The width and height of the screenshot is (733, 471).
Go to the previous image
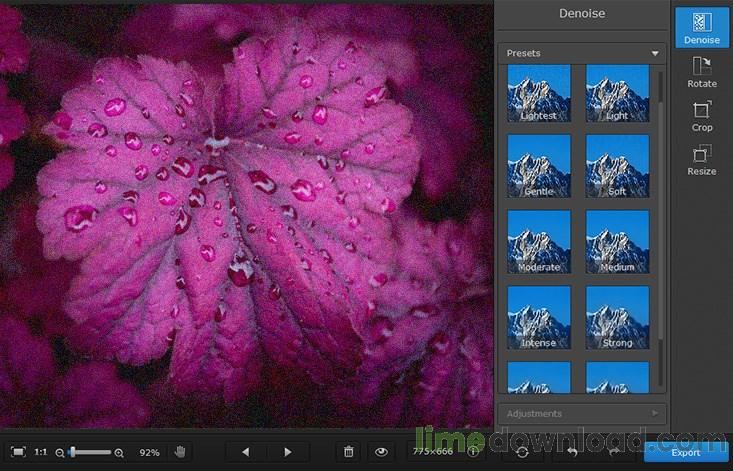click(x=246, y=452)
